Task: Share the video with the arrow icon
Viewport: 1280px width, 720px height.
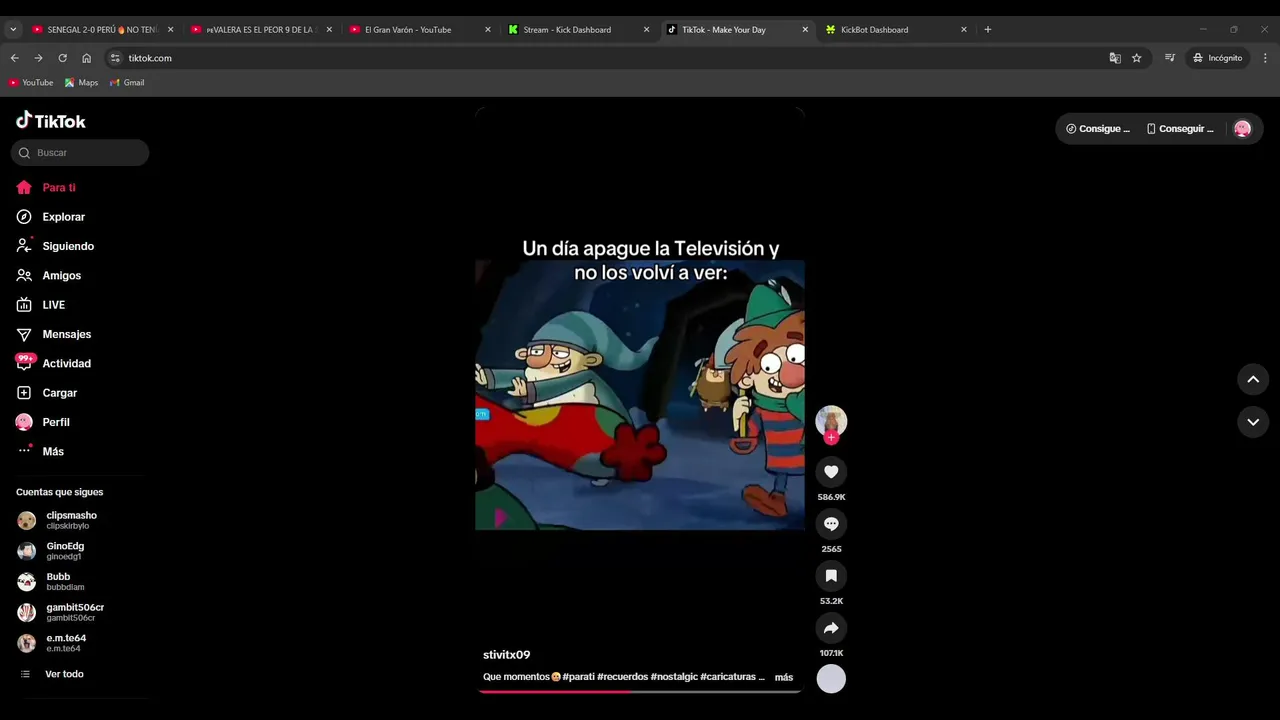Action: coord(831,628)
